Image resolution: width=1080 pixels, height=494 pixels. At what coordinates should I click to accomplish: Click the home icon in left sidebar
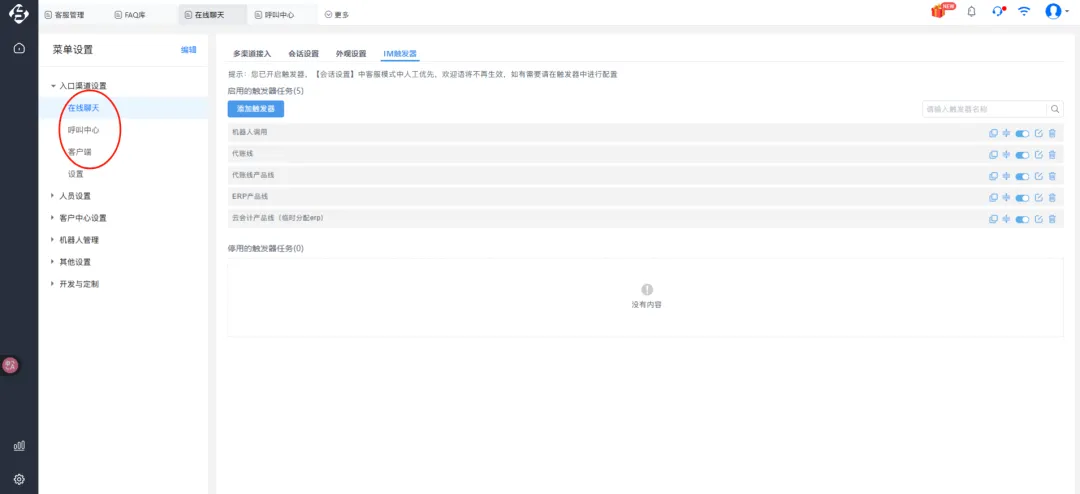pyautogui.click(x=19, y=48)
